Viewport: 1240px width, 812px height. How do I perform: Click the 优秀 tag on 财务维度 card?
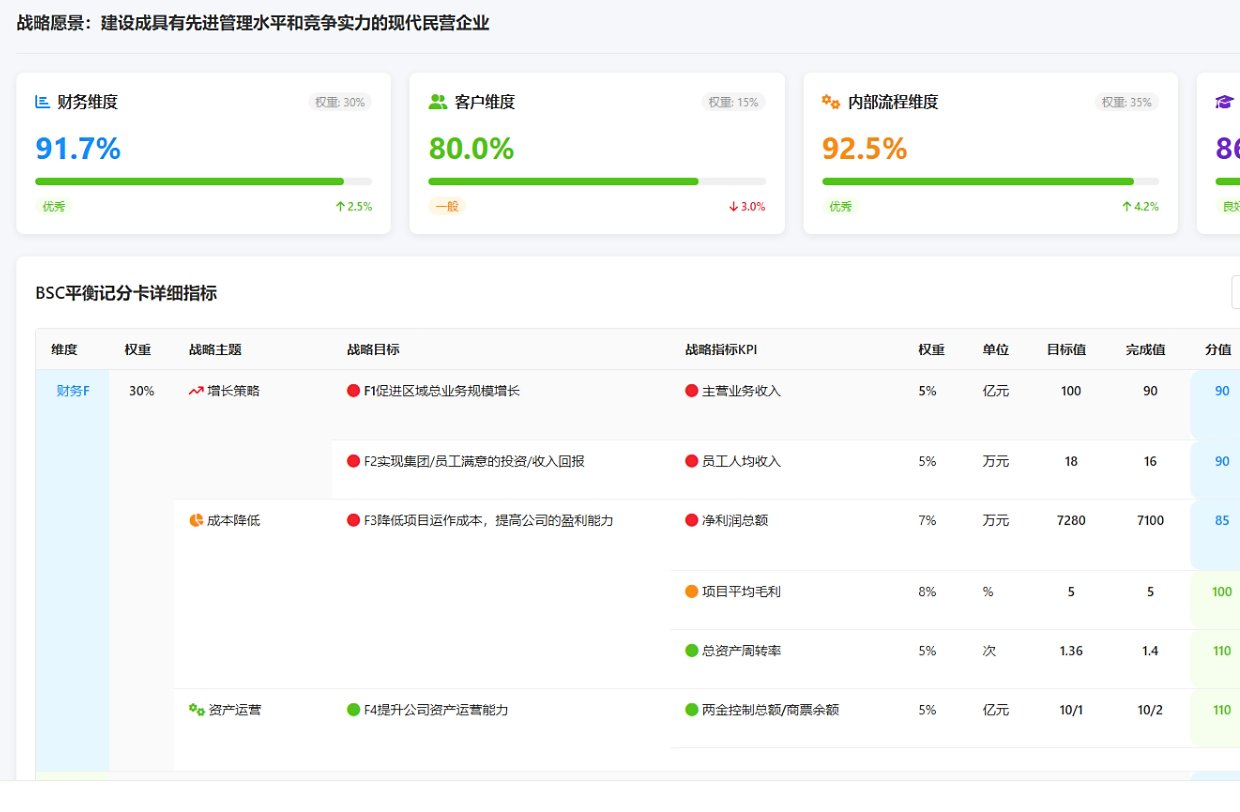pyautogui.click(x=54, y=207)
